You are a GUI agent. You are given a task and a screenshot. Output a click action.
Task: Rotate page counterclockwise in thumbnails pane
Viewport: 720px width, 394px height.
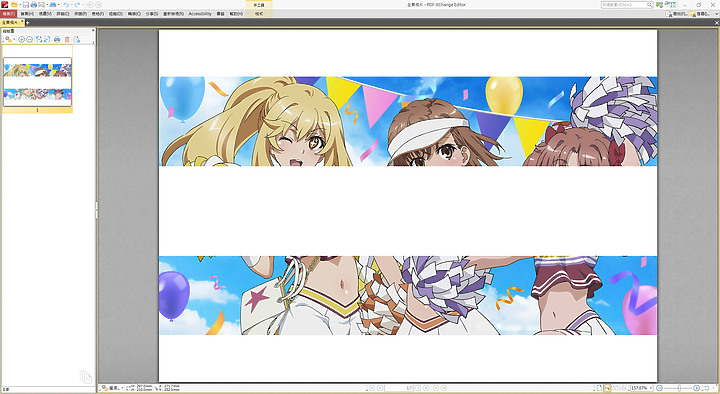[39, 39]
